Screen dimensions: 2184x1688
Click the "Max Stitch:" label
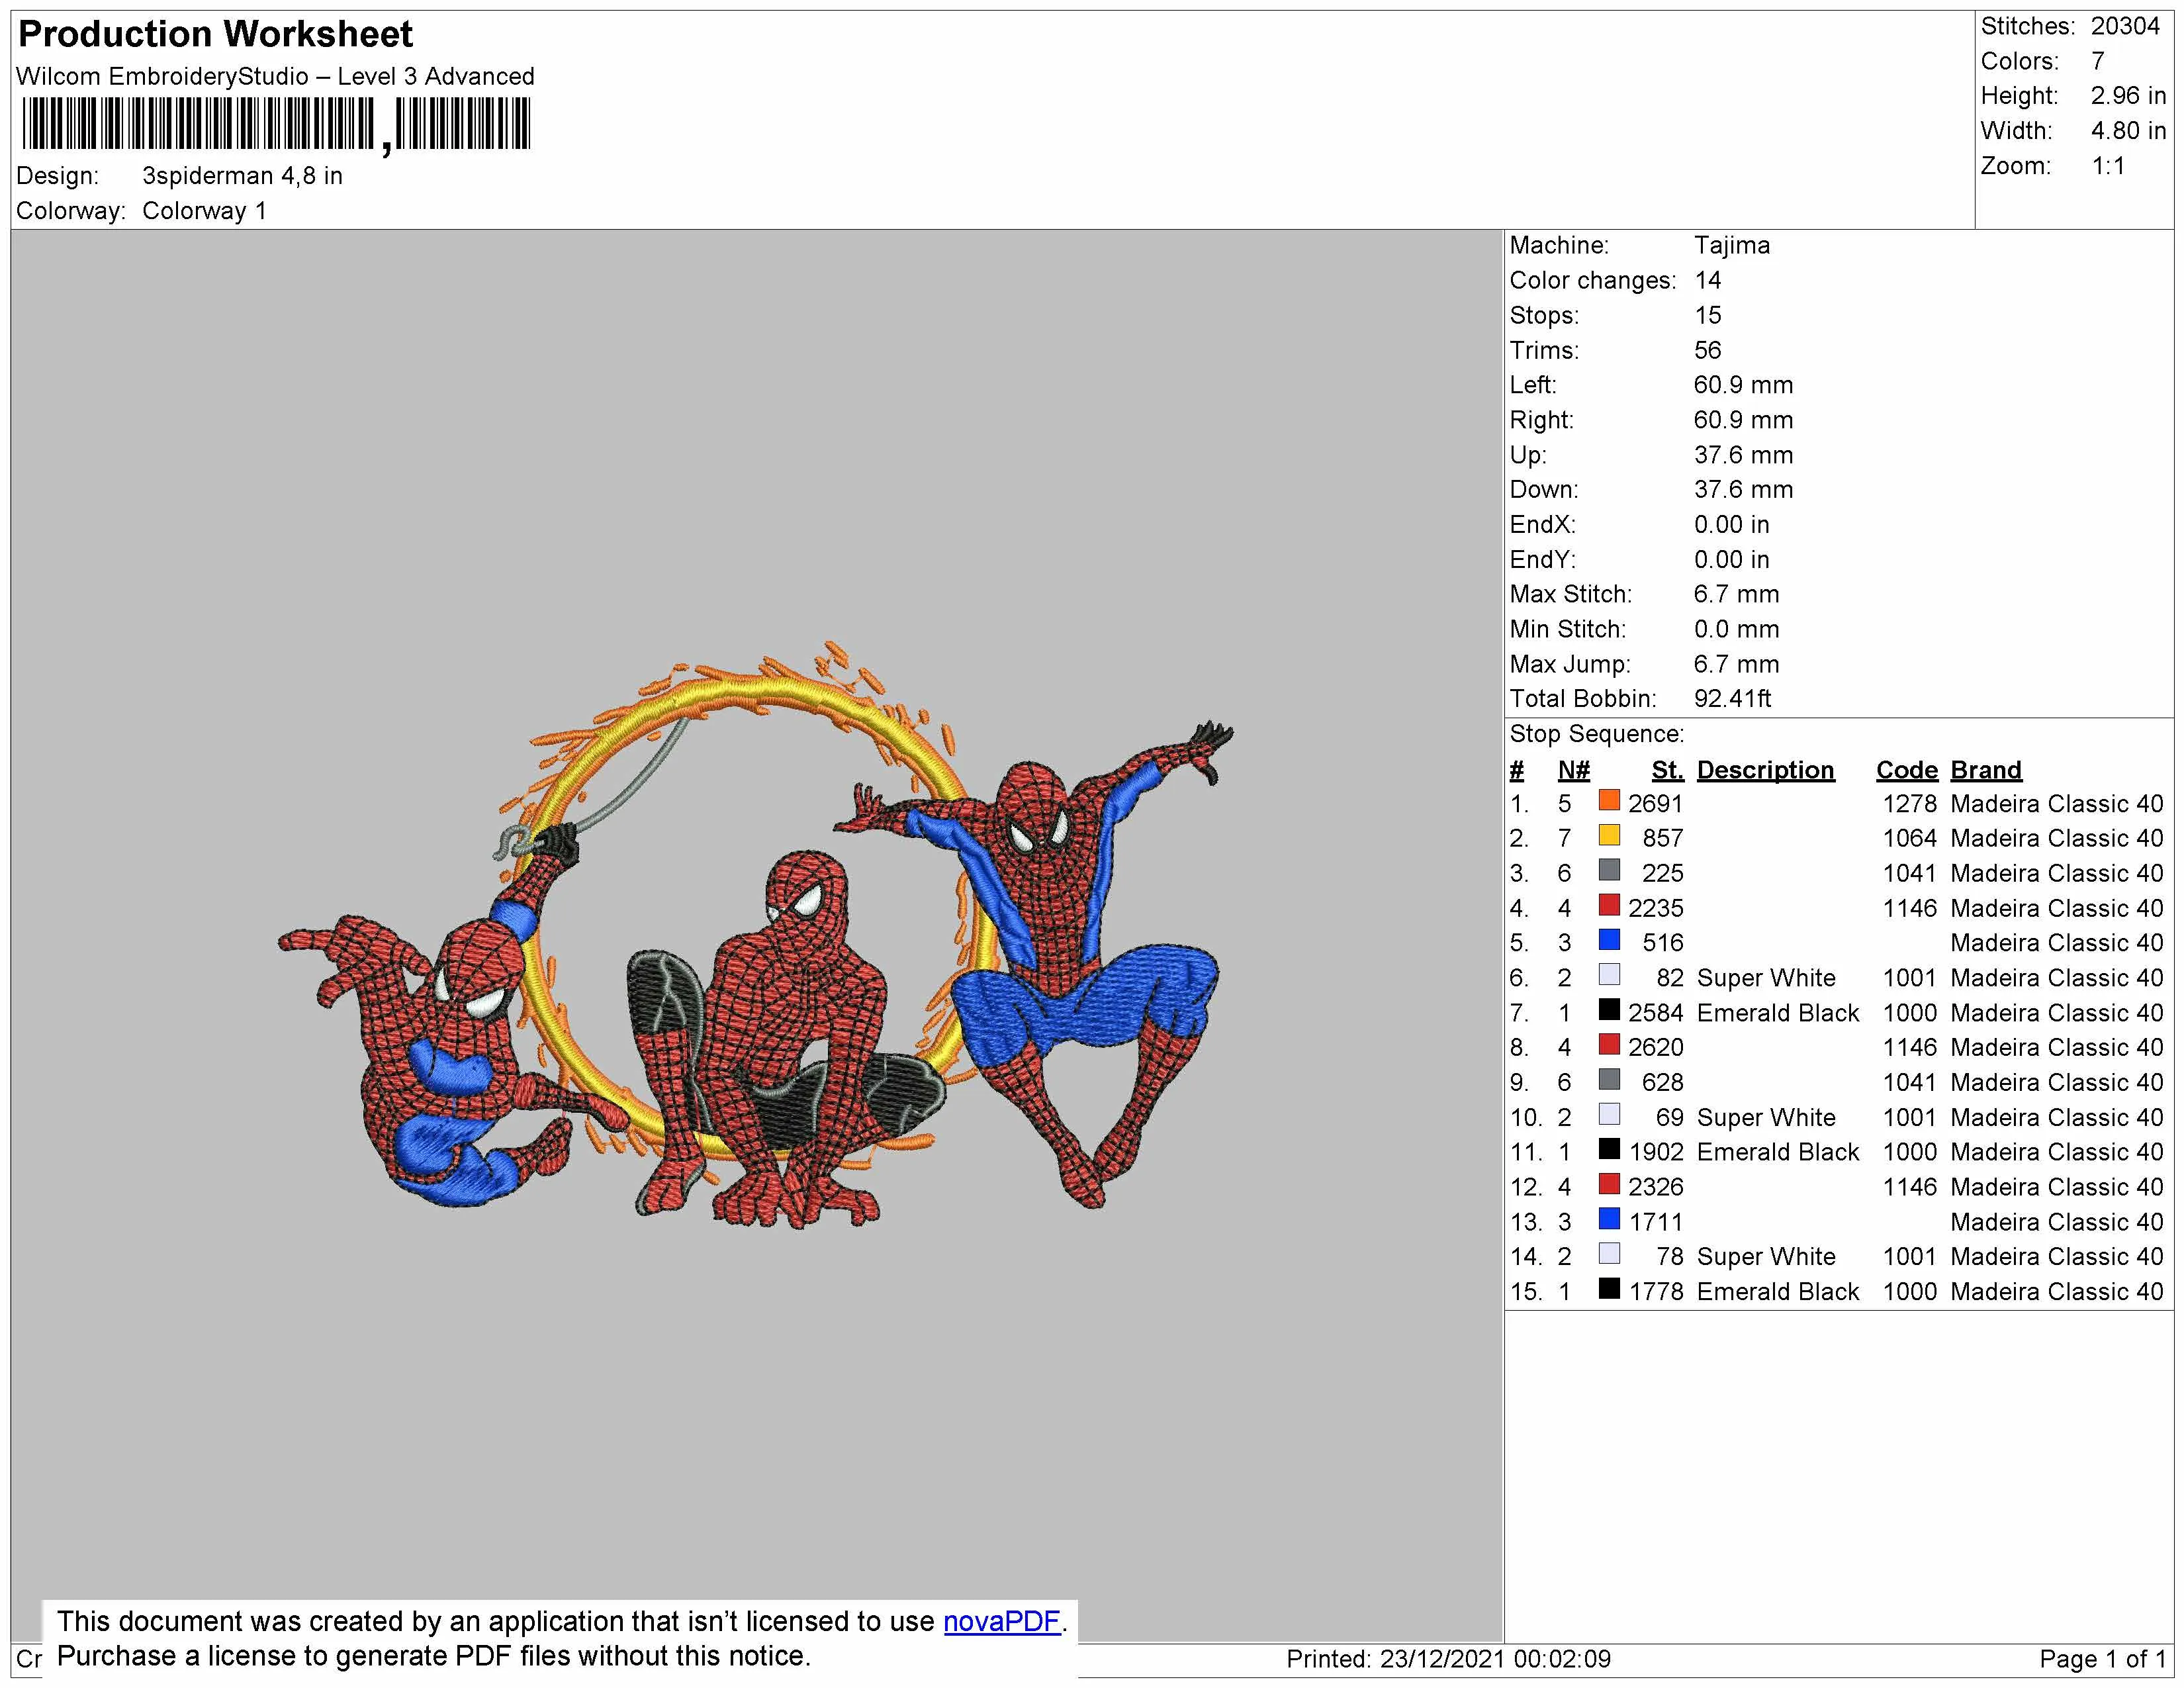pos(1570,594)
